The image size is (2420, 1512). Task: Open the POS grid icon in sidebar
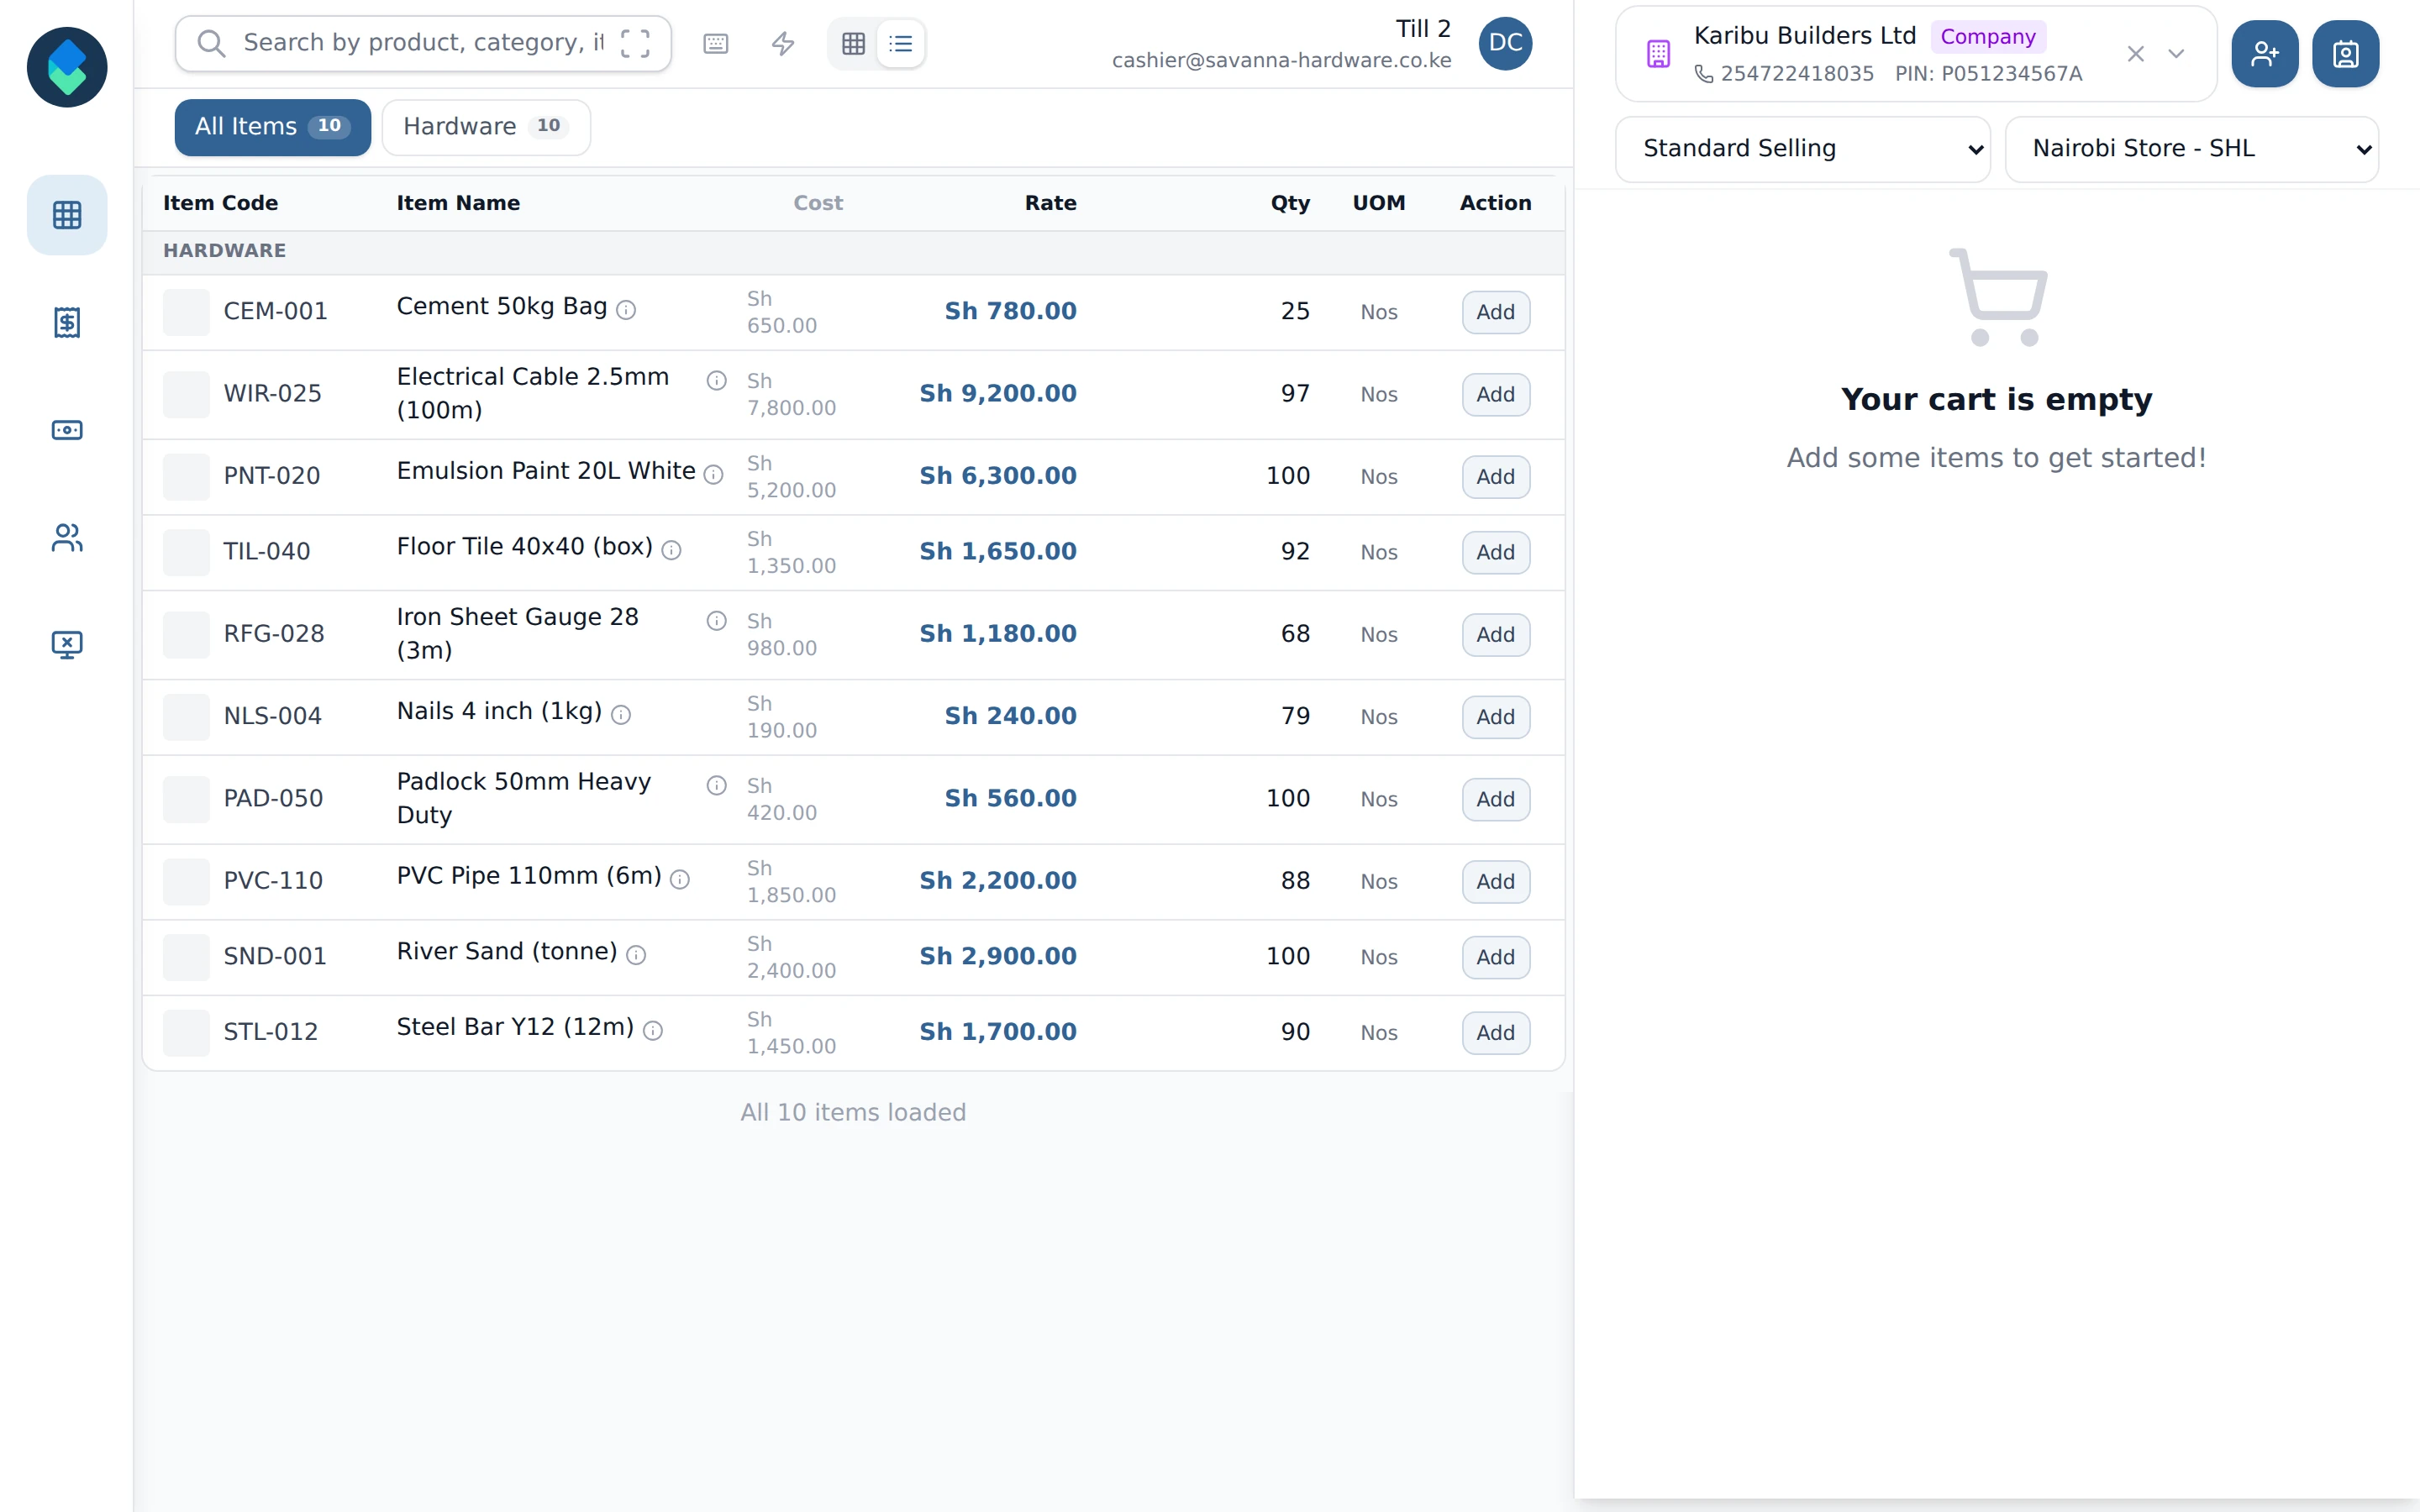[67, 215]
